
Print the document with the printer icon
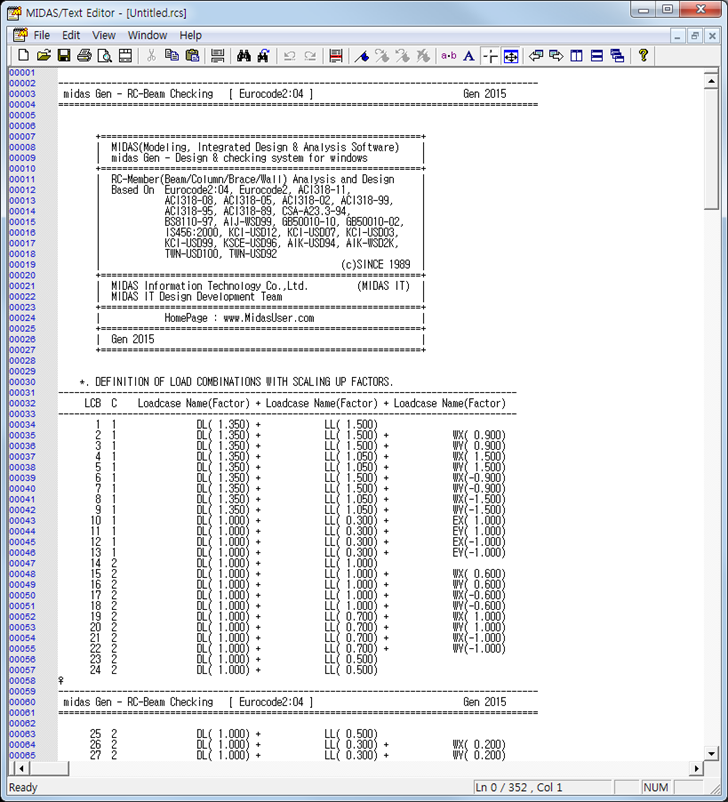tap(84, 56)
